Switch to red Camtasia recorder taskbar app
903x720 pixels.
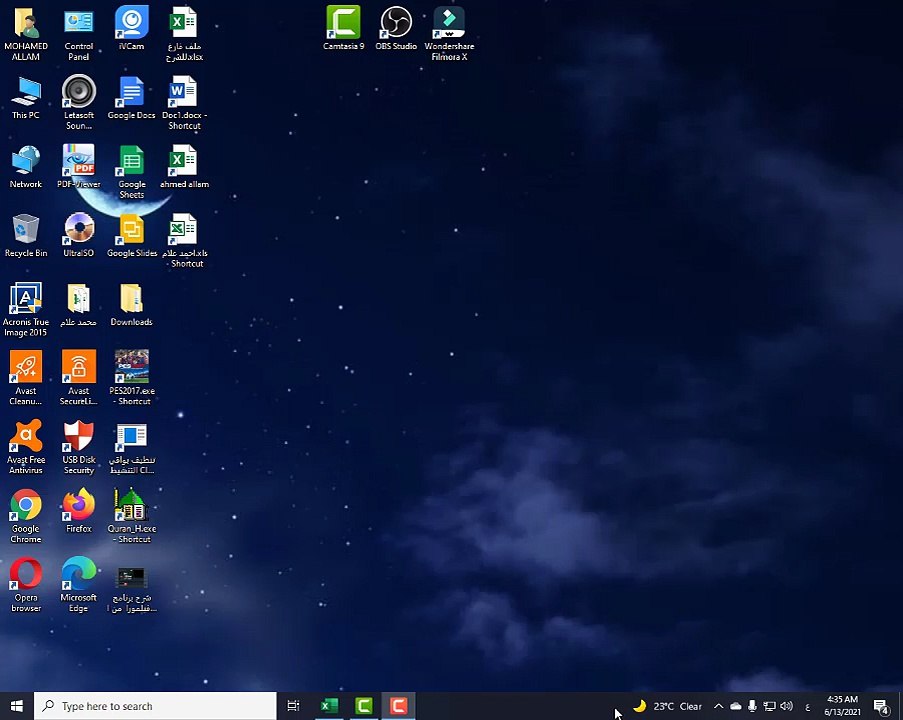(x=398, y=706)
